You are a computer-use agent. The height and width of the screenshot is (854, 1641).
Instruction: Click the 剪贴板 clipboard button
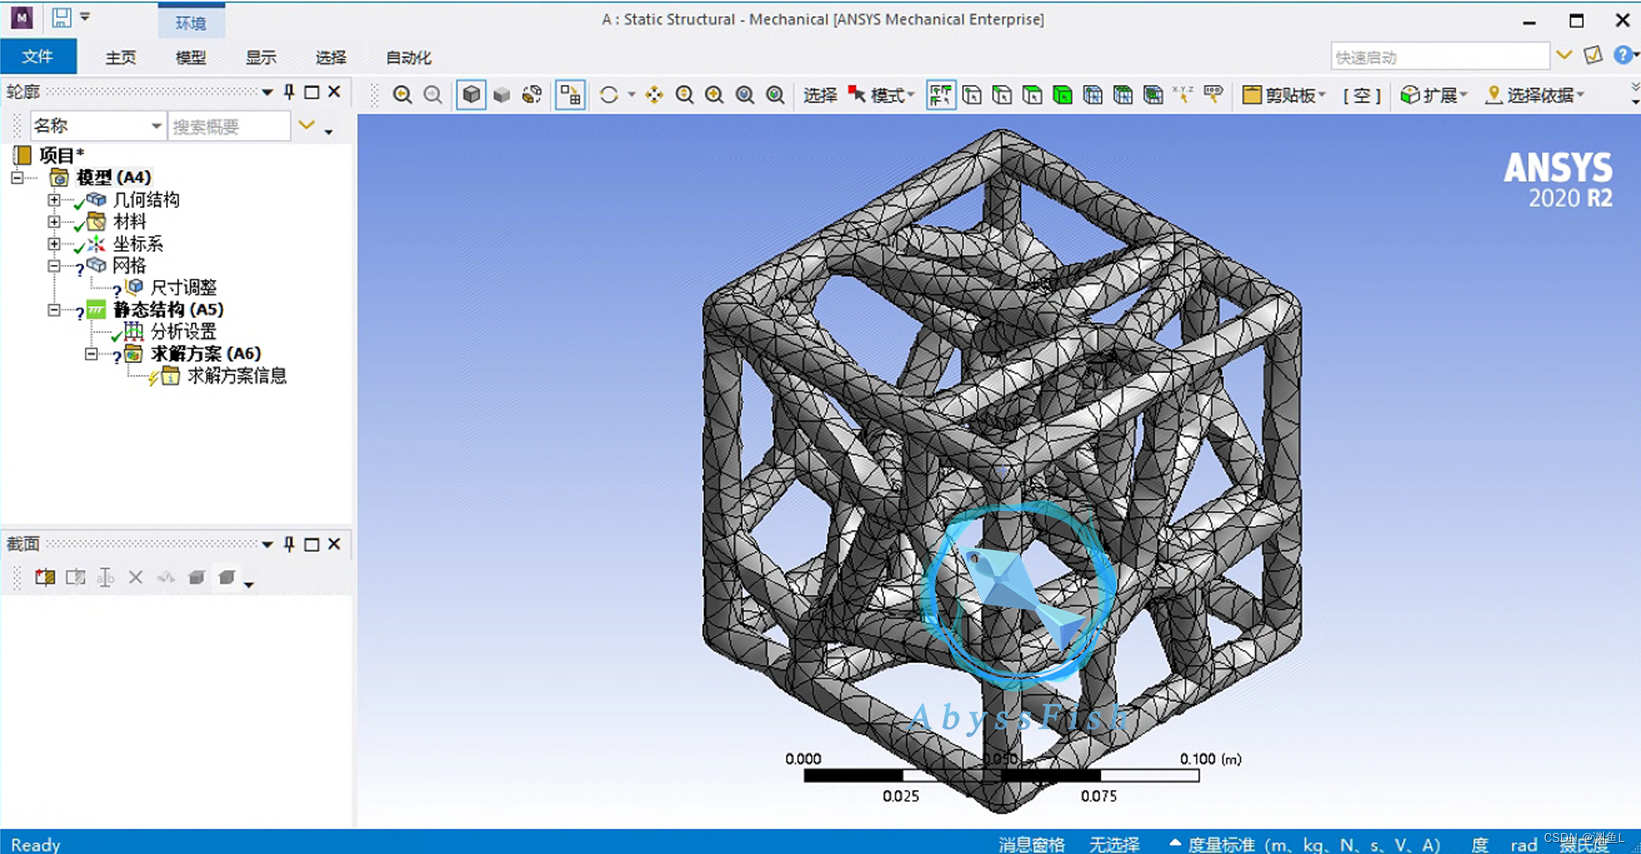tap(1284, 95)
